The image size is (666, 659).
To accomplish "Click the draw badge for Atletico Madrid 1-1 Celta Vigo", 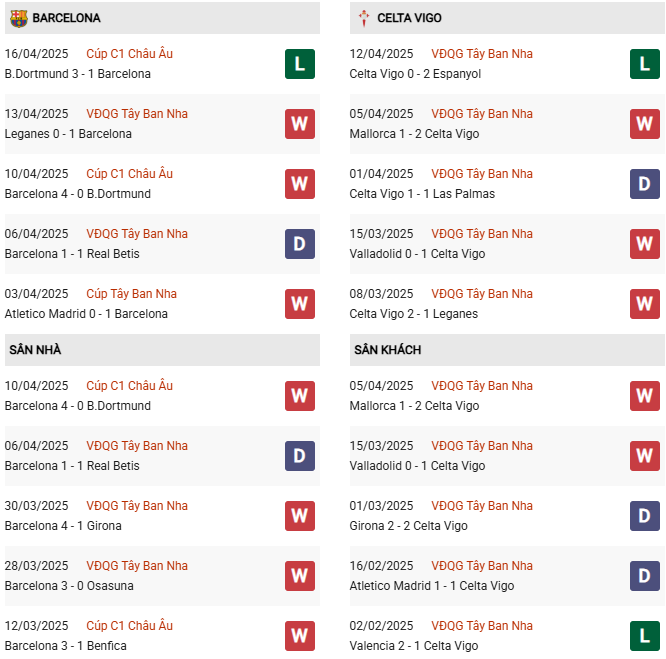I will (x=645, y=576).
